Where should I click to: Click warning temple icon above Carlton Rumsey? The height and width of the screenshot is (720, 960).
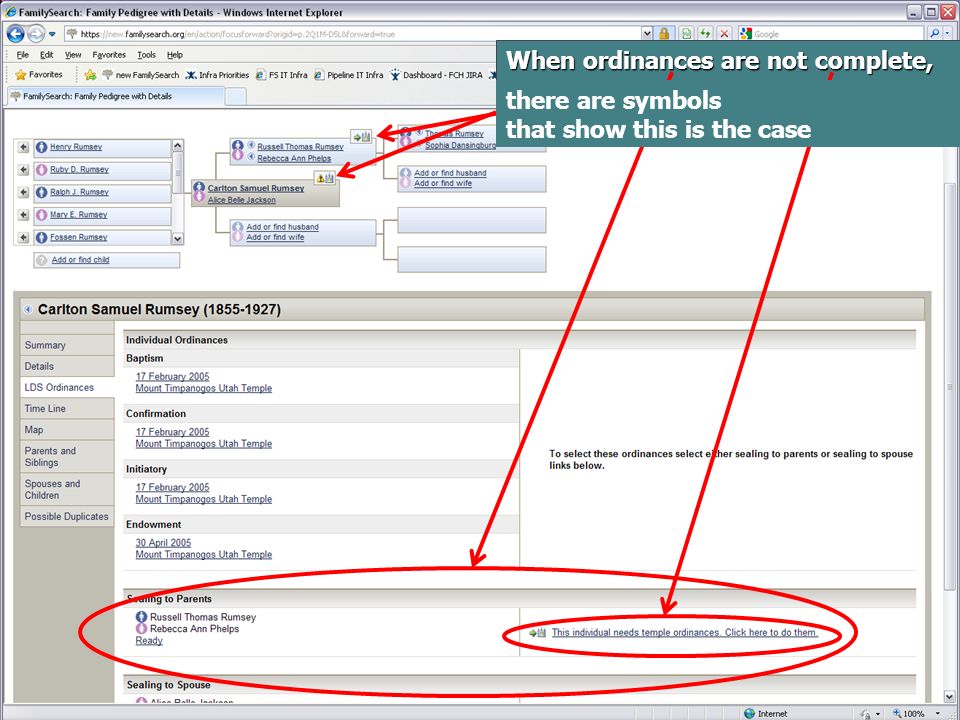(324, 178)
